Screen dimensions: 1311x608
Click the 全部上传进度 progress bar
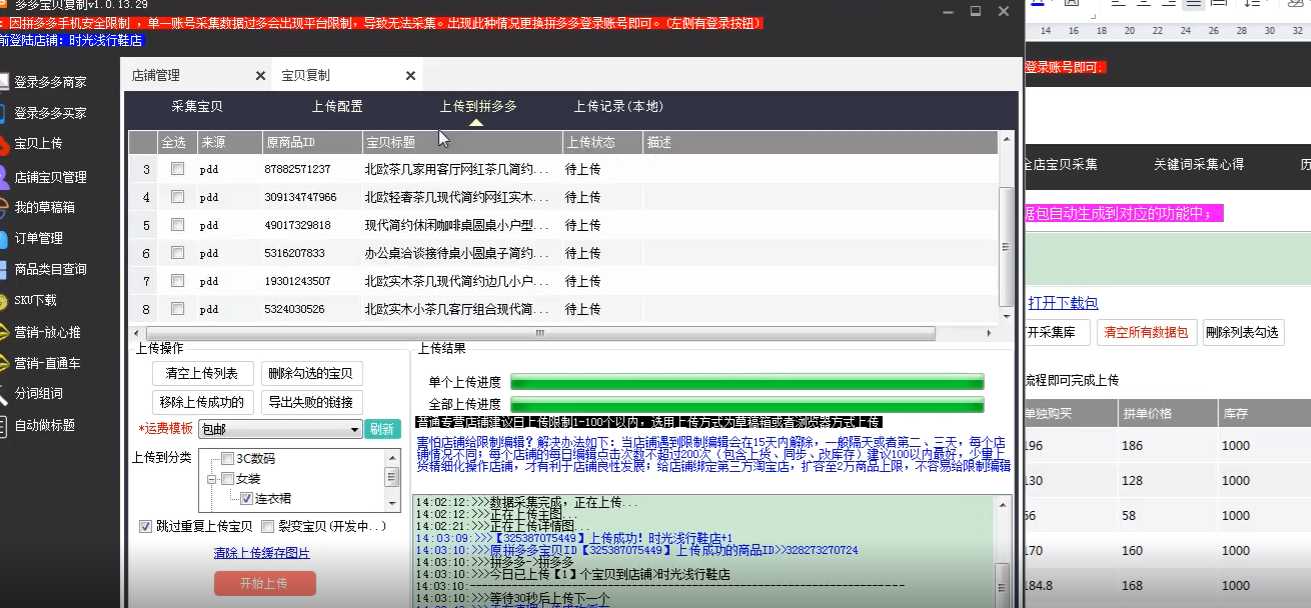(747, 404)
